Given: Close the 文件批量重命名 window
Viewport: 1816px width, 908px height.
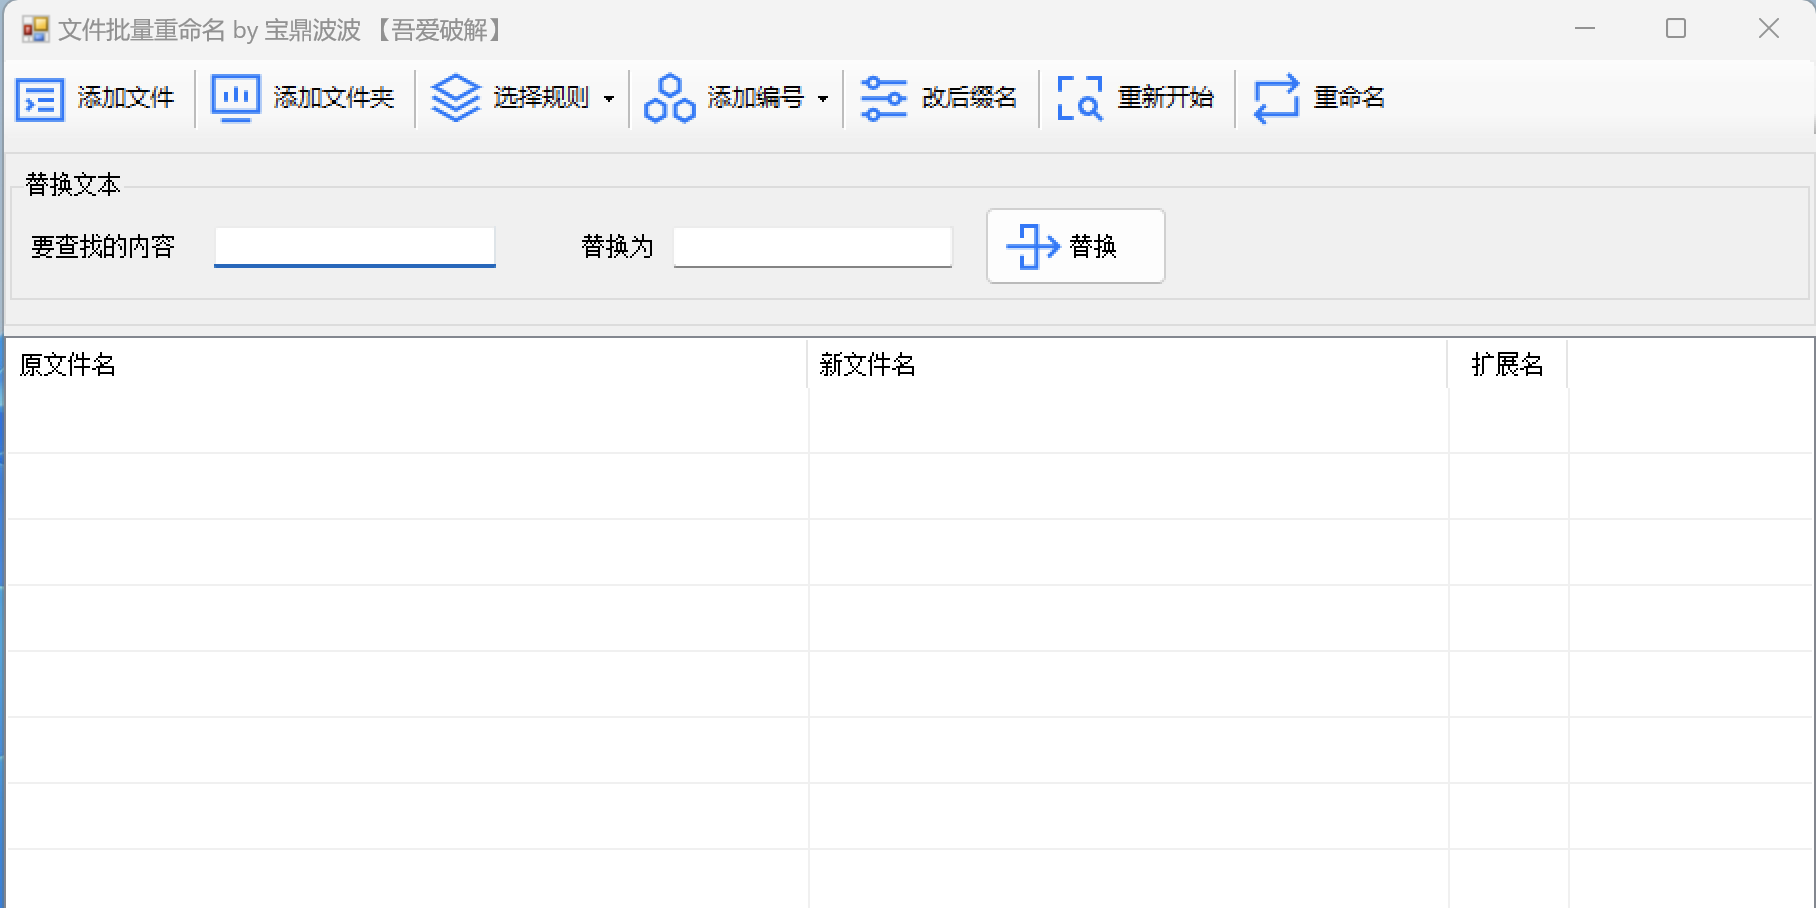Looking at the screenshot, I should pyautogui.click(x=1769, y=29).
